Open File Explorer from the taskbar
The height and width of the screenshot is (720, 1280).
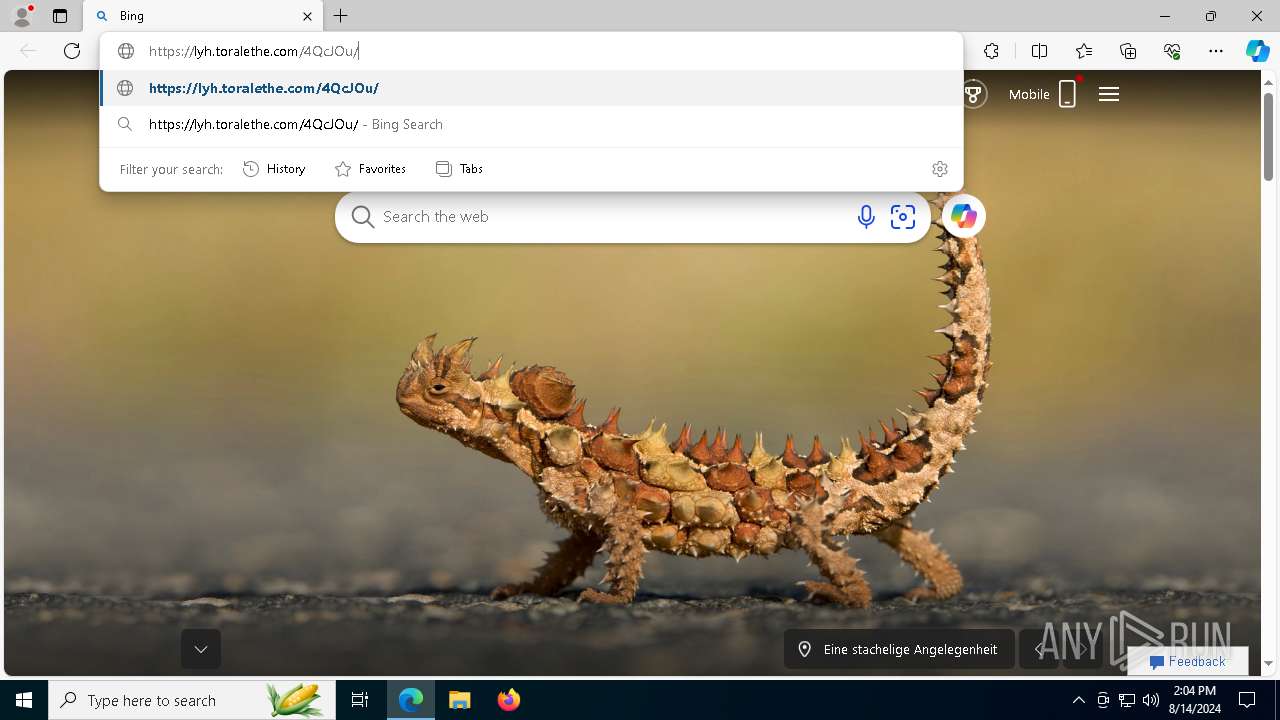(x=459, y=700)
